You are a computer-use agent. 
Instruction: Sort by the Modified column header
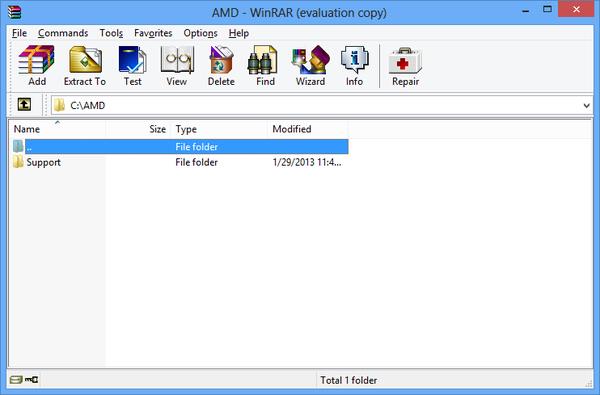pos(308,129)
